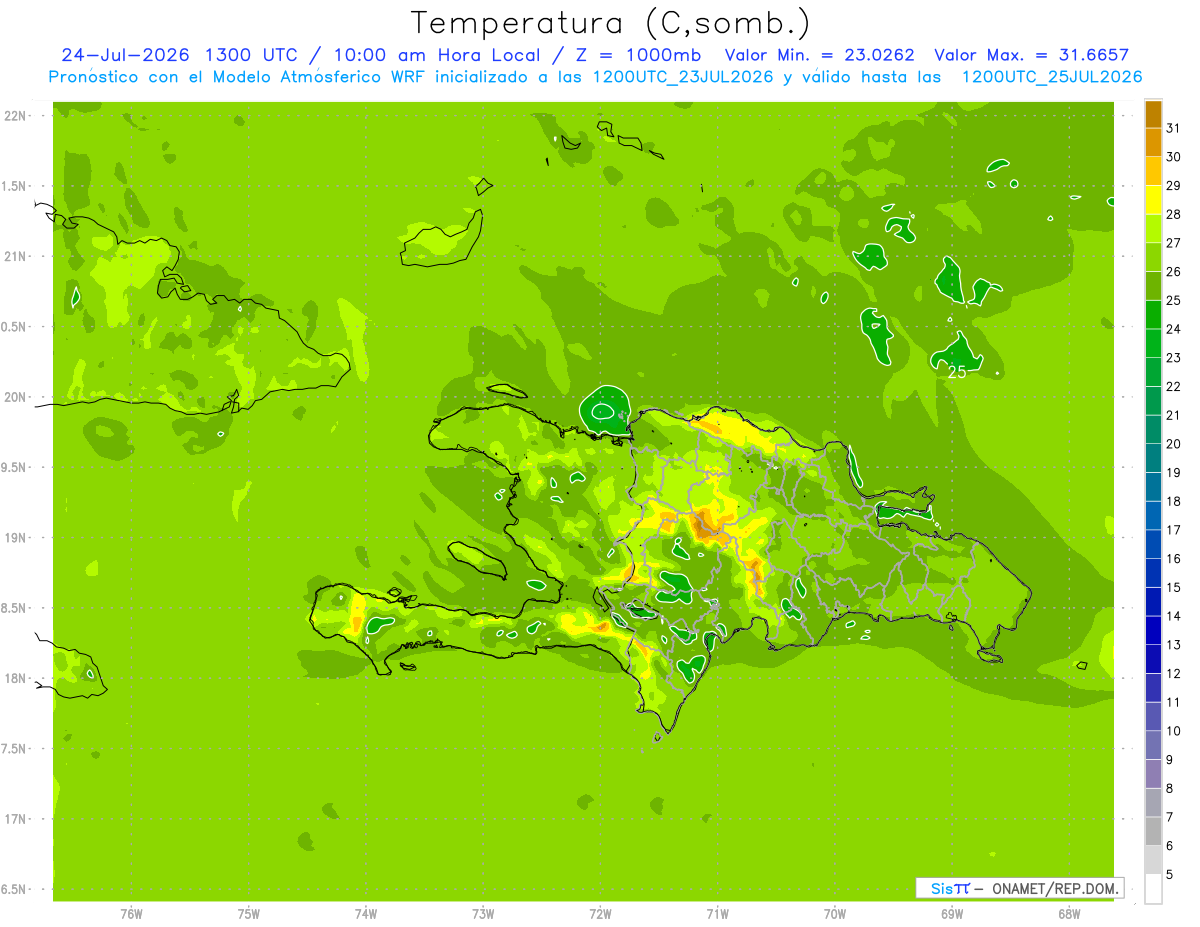1200x927 pixels.
Task: Click the 74W longitude label
Action: 366,914
